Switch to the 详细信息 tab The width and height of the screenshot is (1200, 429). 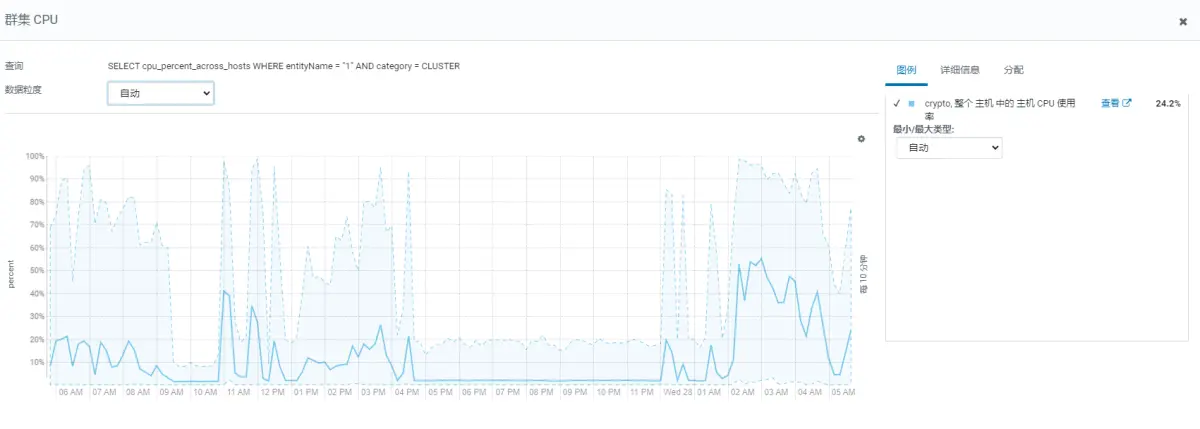pyautogui.click(x=960, y=70)
